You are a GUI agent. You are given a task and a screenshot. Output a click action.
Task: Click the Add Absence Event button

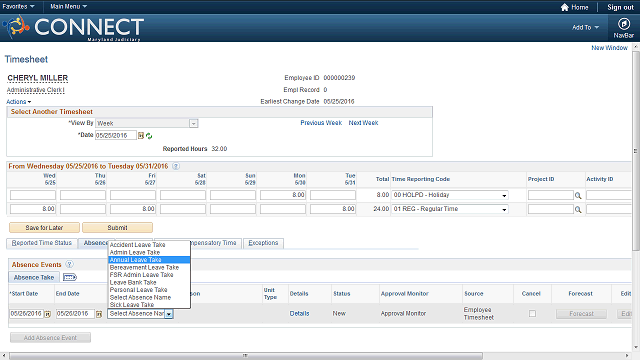(50, 338)
